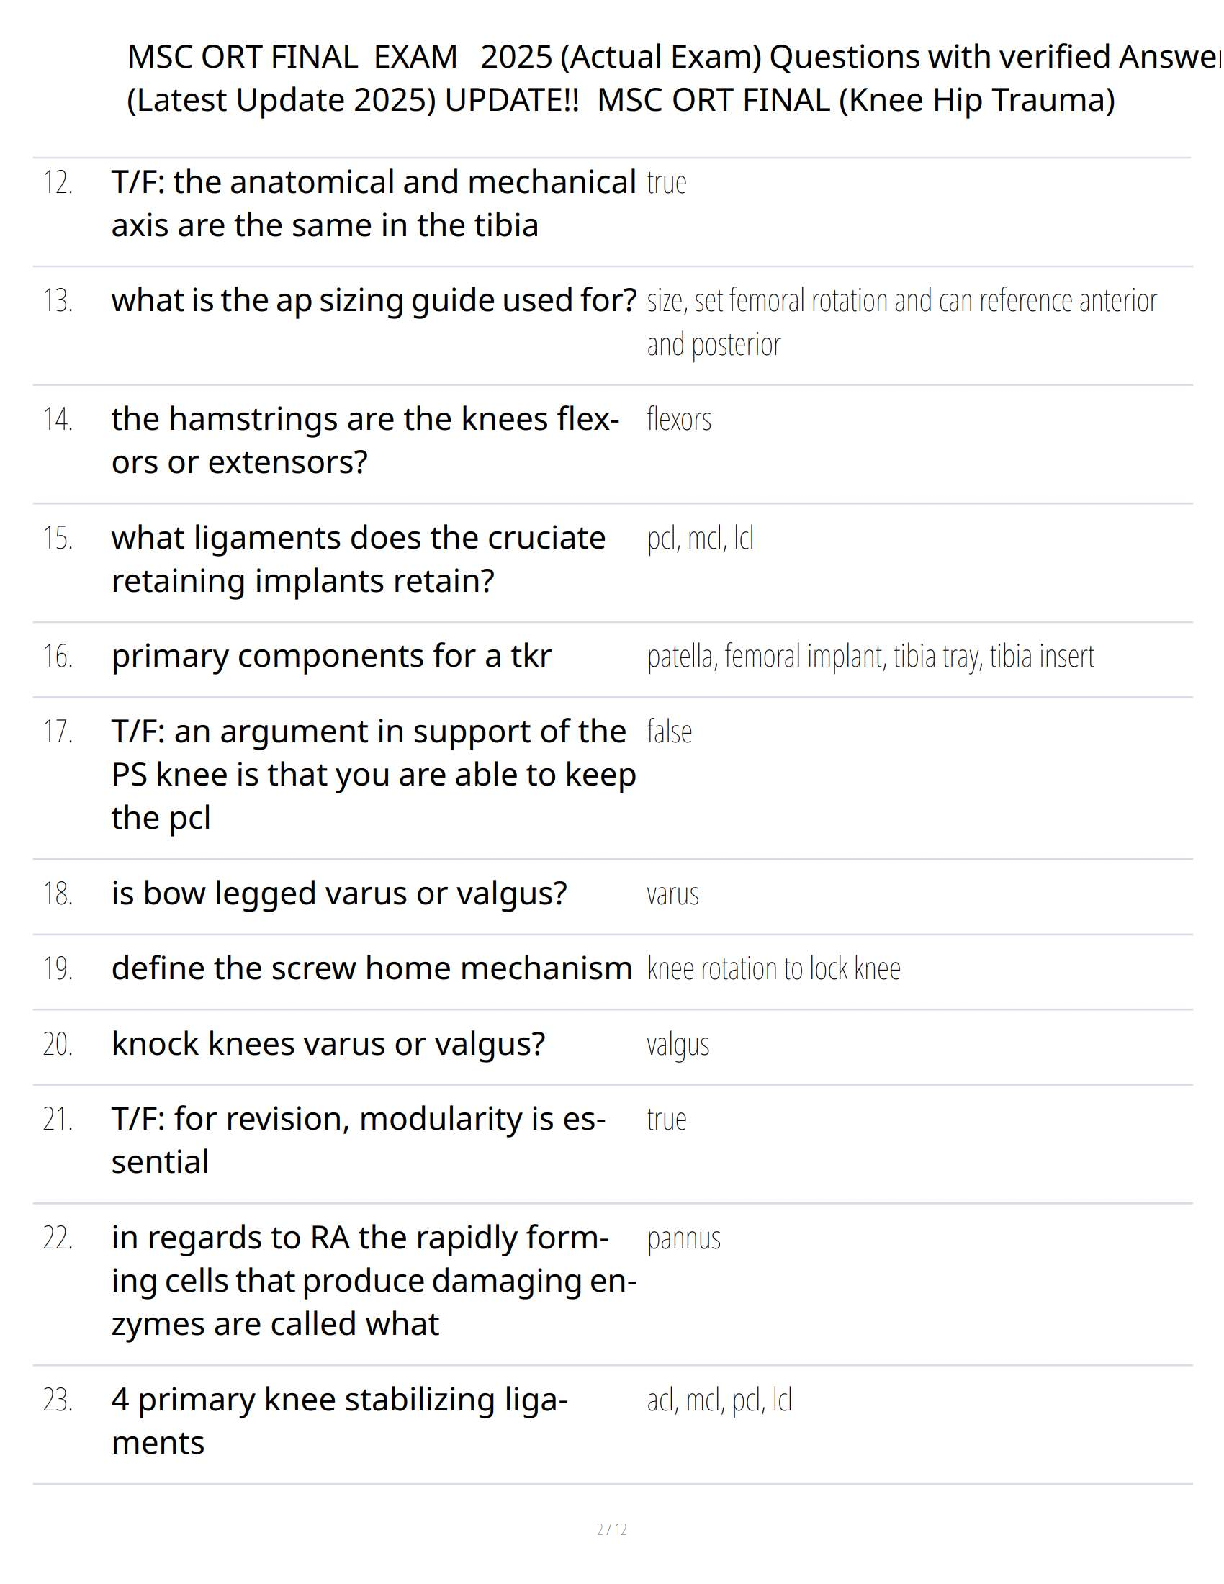
Task: Click the answer "varus" for bow legged
Action: [672, 894]
